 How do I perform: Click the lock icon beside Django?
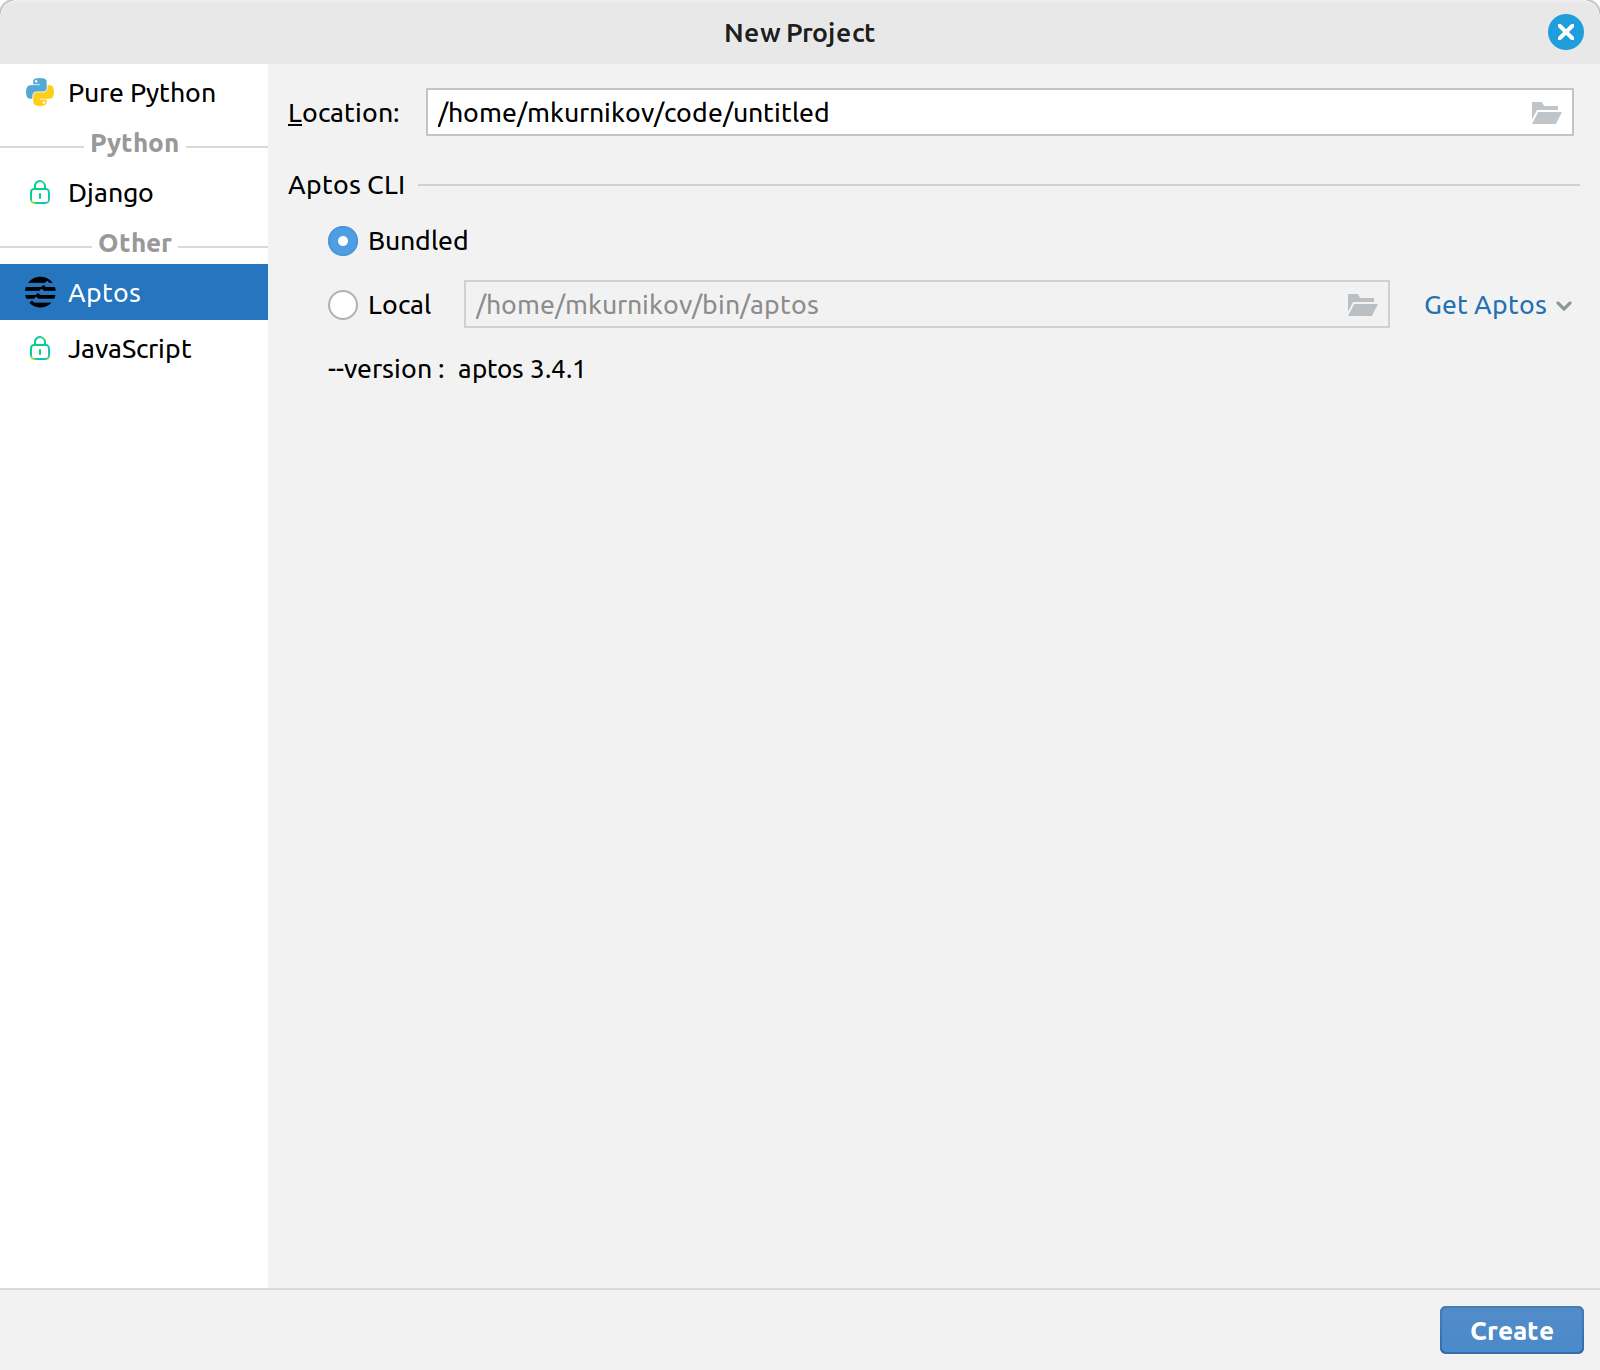click(x=40, y=192)
